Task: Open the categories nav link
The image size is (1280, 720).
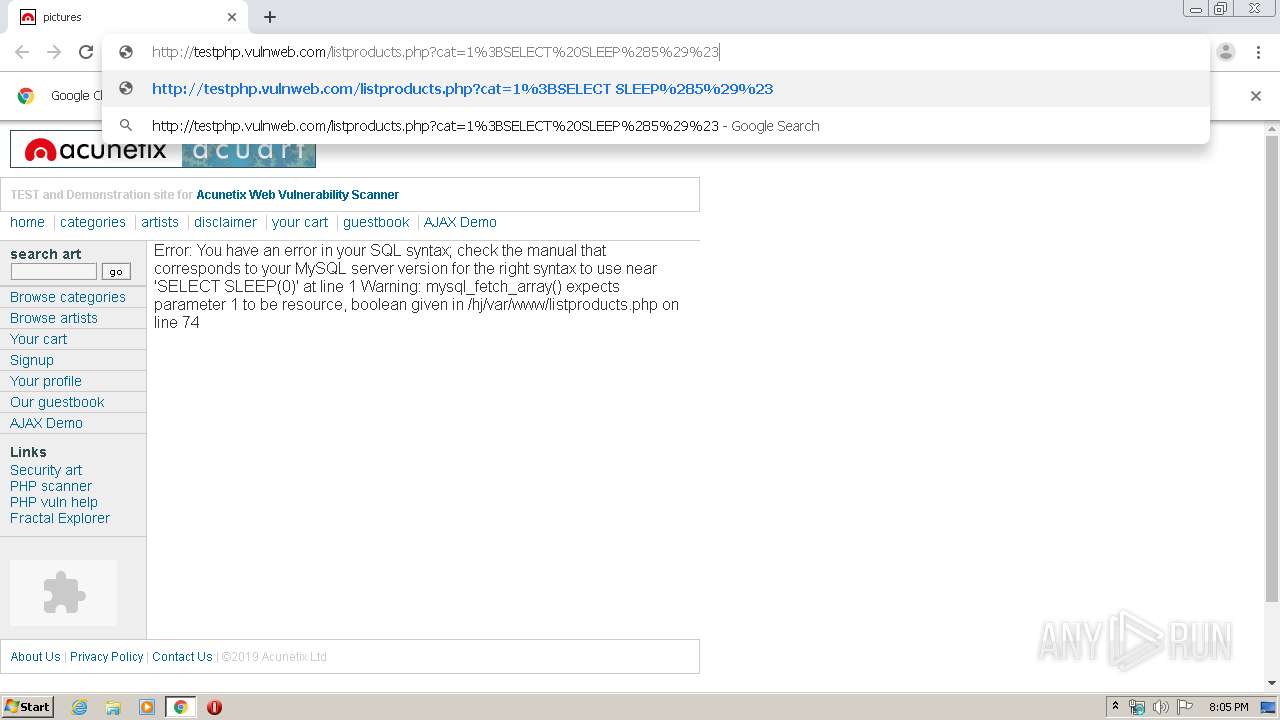Action: click(x=93, y=222)
